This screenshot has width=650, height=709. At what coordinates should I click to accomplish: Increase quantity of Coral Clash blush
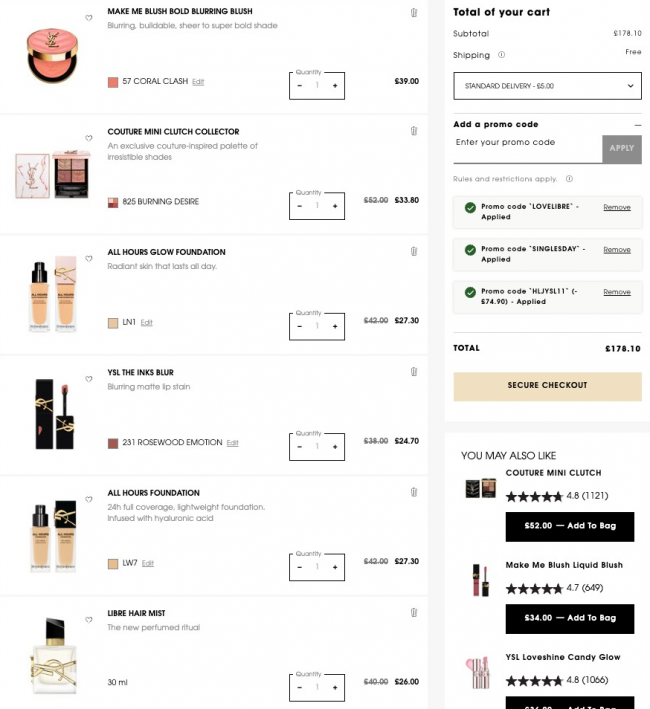pos(335,85)
